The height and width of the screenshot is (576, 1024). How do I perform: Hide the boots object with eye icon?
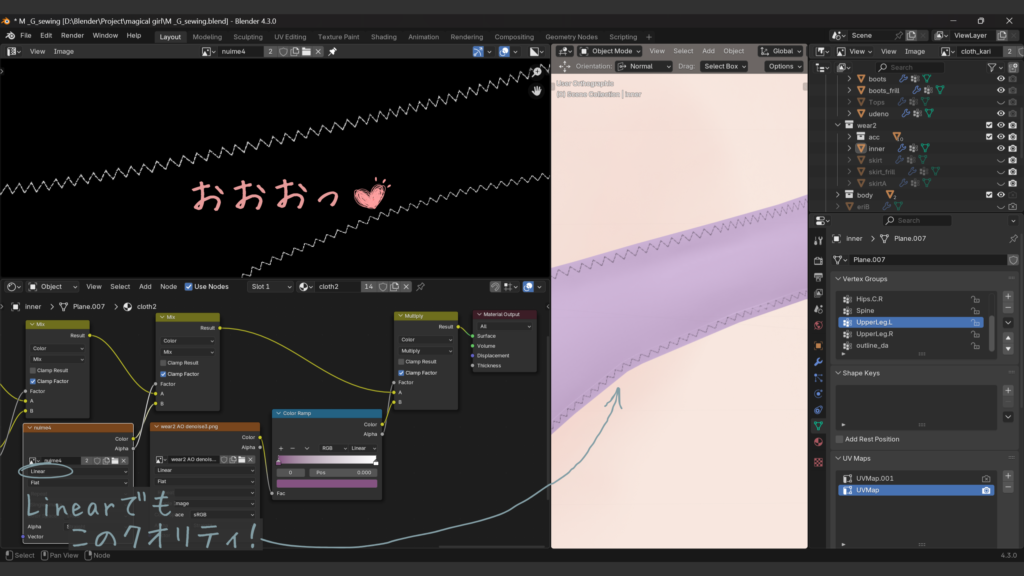(1000, 78)
